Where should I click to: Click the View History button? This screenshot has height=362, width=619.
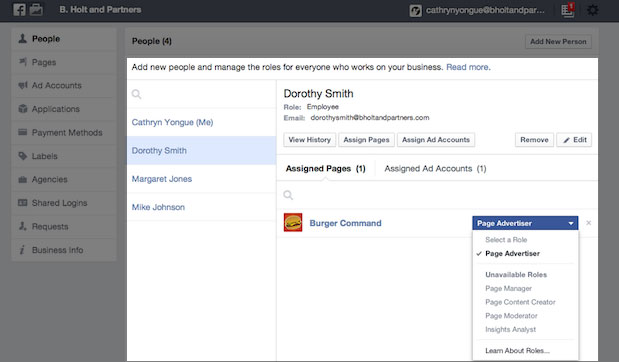coord(310,140)
